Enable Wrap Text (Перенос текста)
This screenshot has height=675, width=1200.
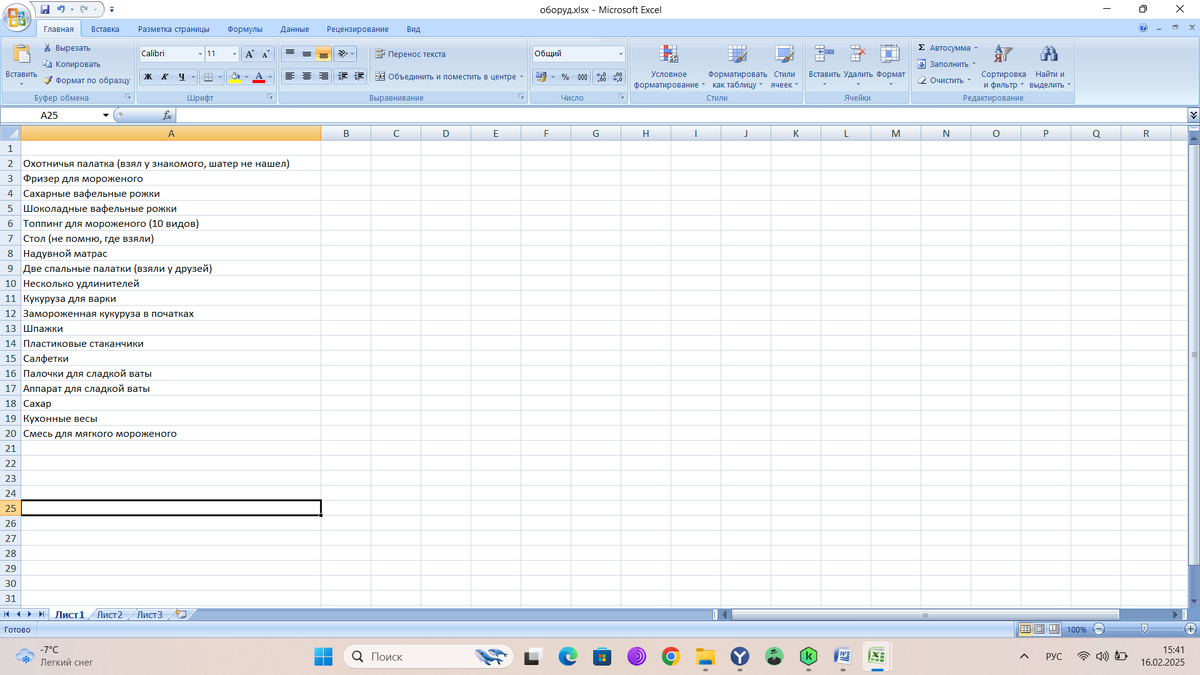click(x=410, y=54)
